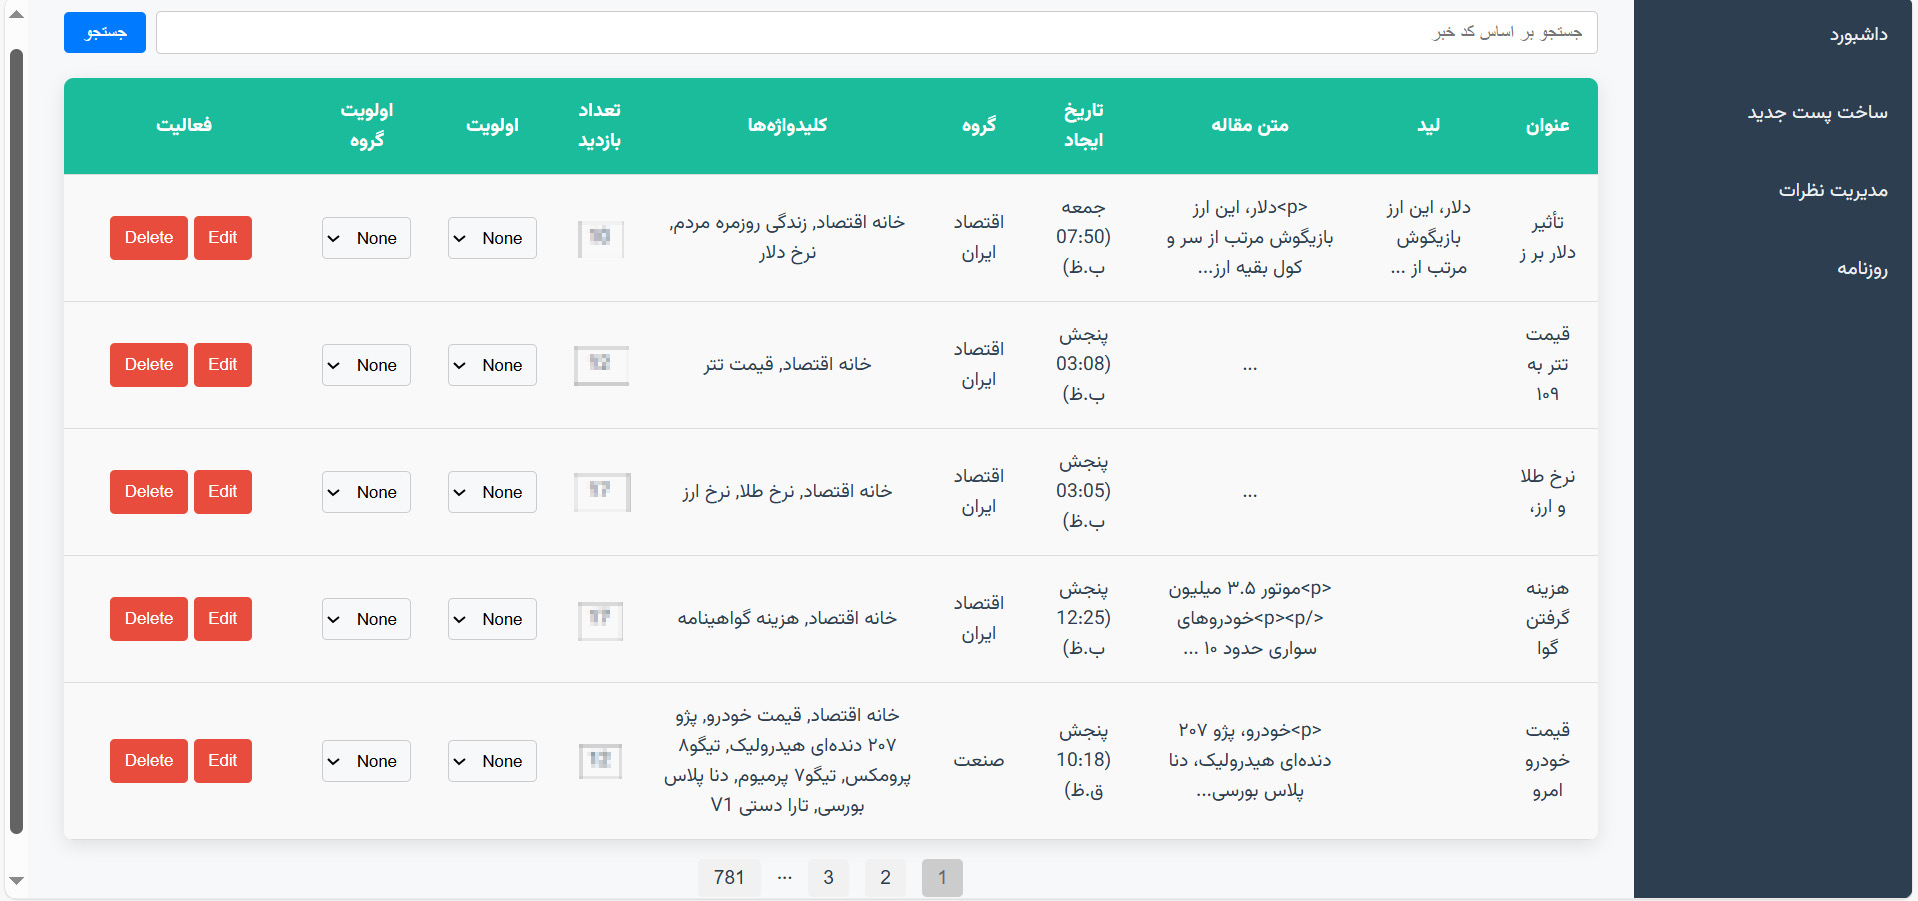Click the متن مقاله column header
The image size is (1918, 901).
(x=1250, y=125)
